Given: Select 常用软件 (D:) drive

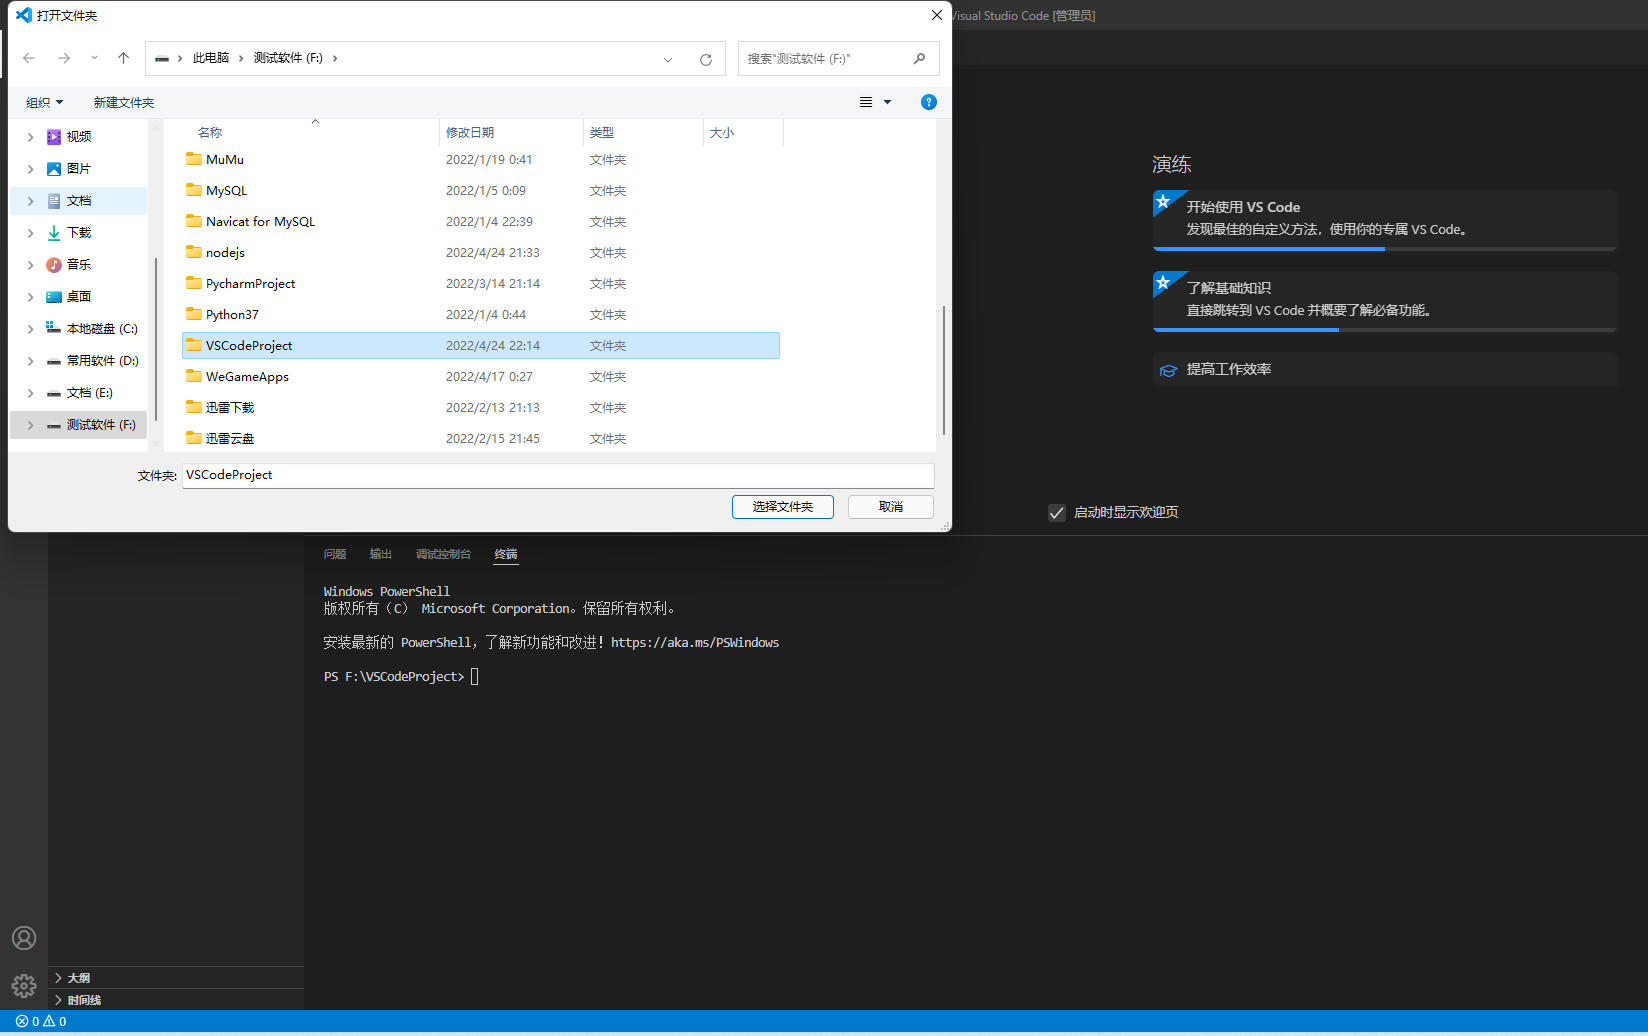Looking at the screenshot, I should click(x=92, y=361).
